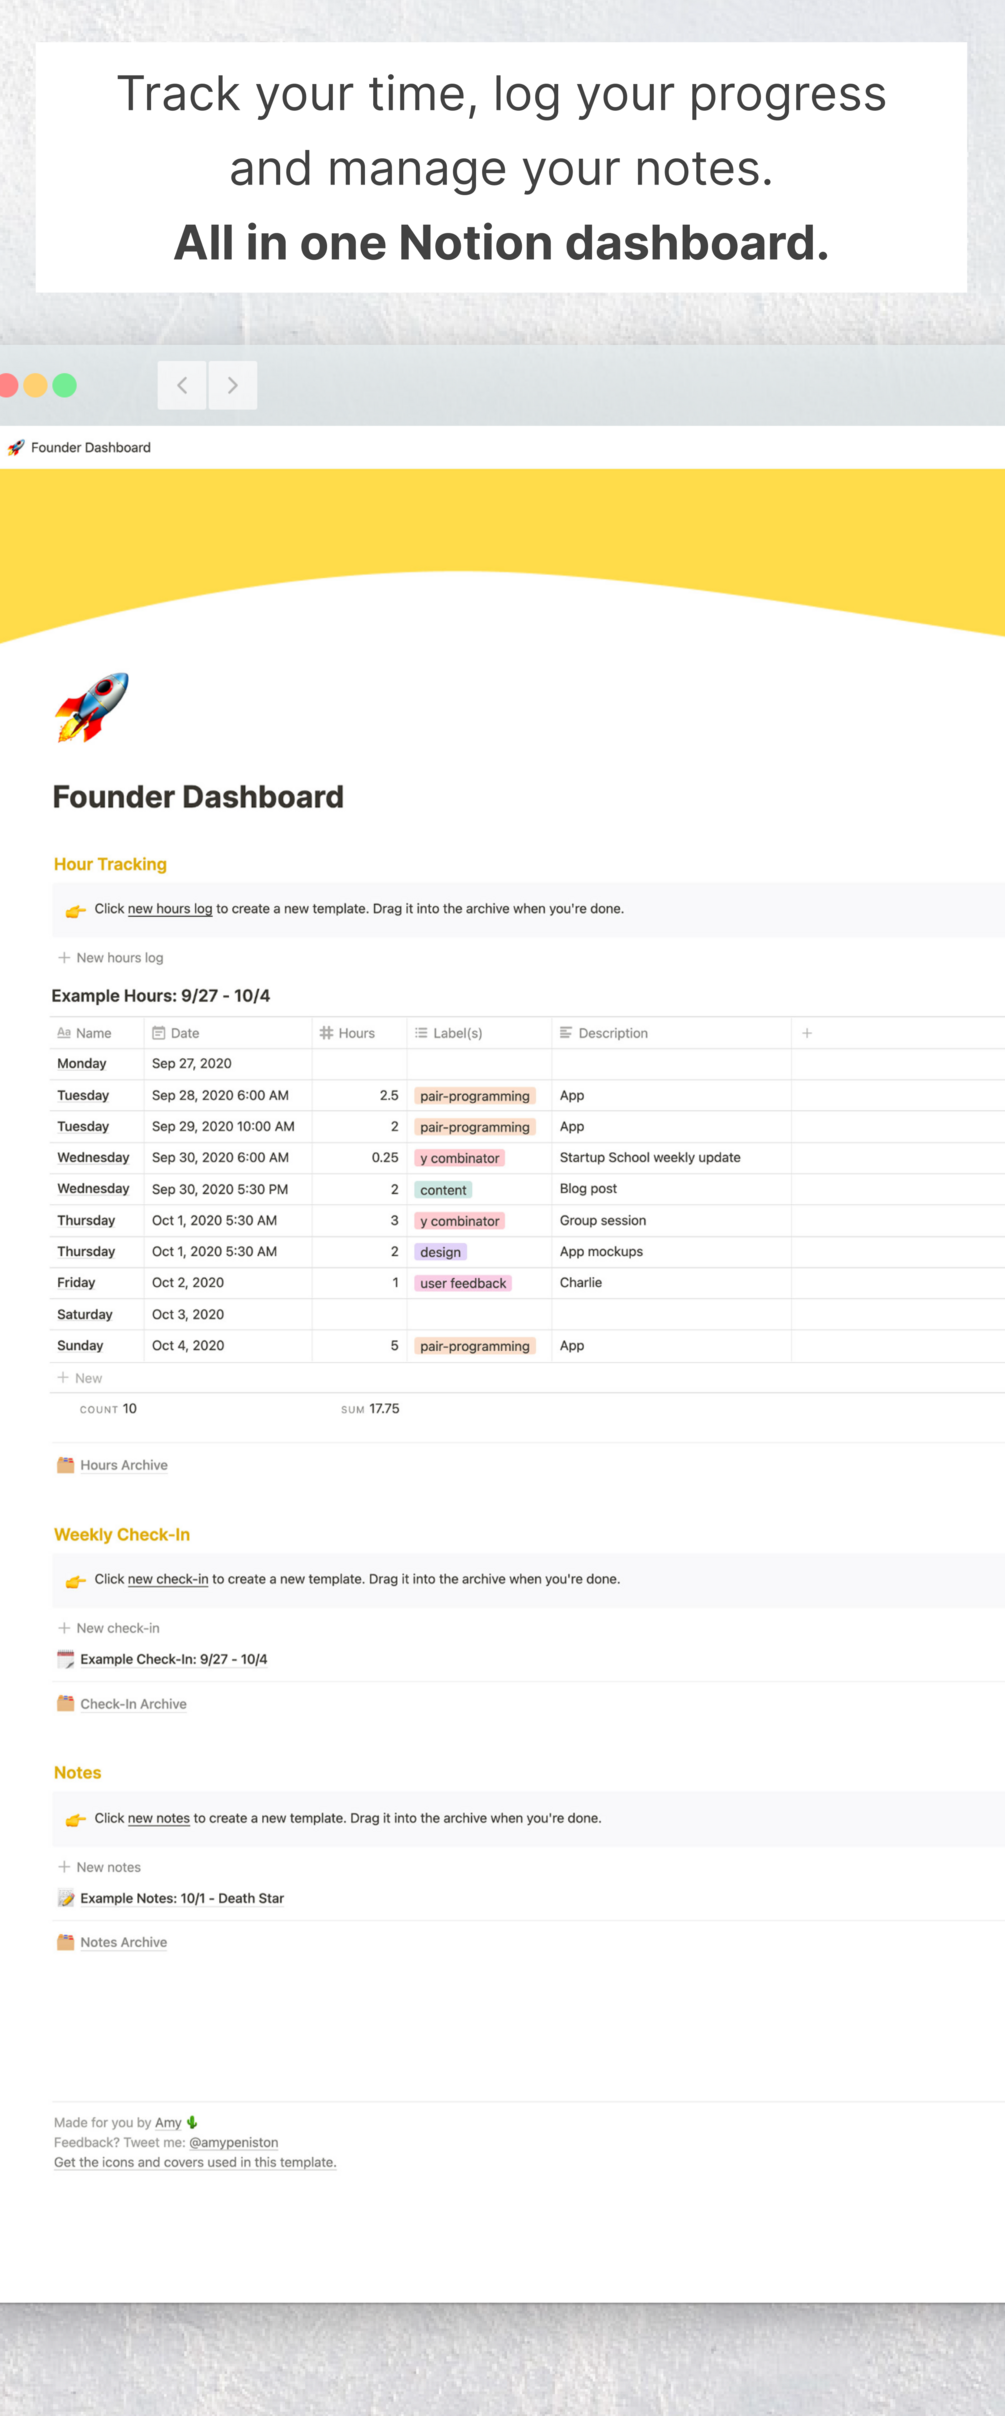The width and height of the screenshot is (1005, 2416).
Task: Click the calendar icon in Date header
Action: (158, 1033)
